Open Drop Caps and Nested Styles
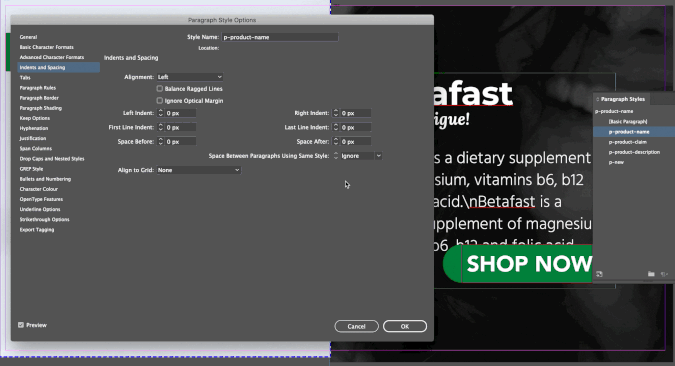This screenshot has height=366, width=675. [52, 159]
